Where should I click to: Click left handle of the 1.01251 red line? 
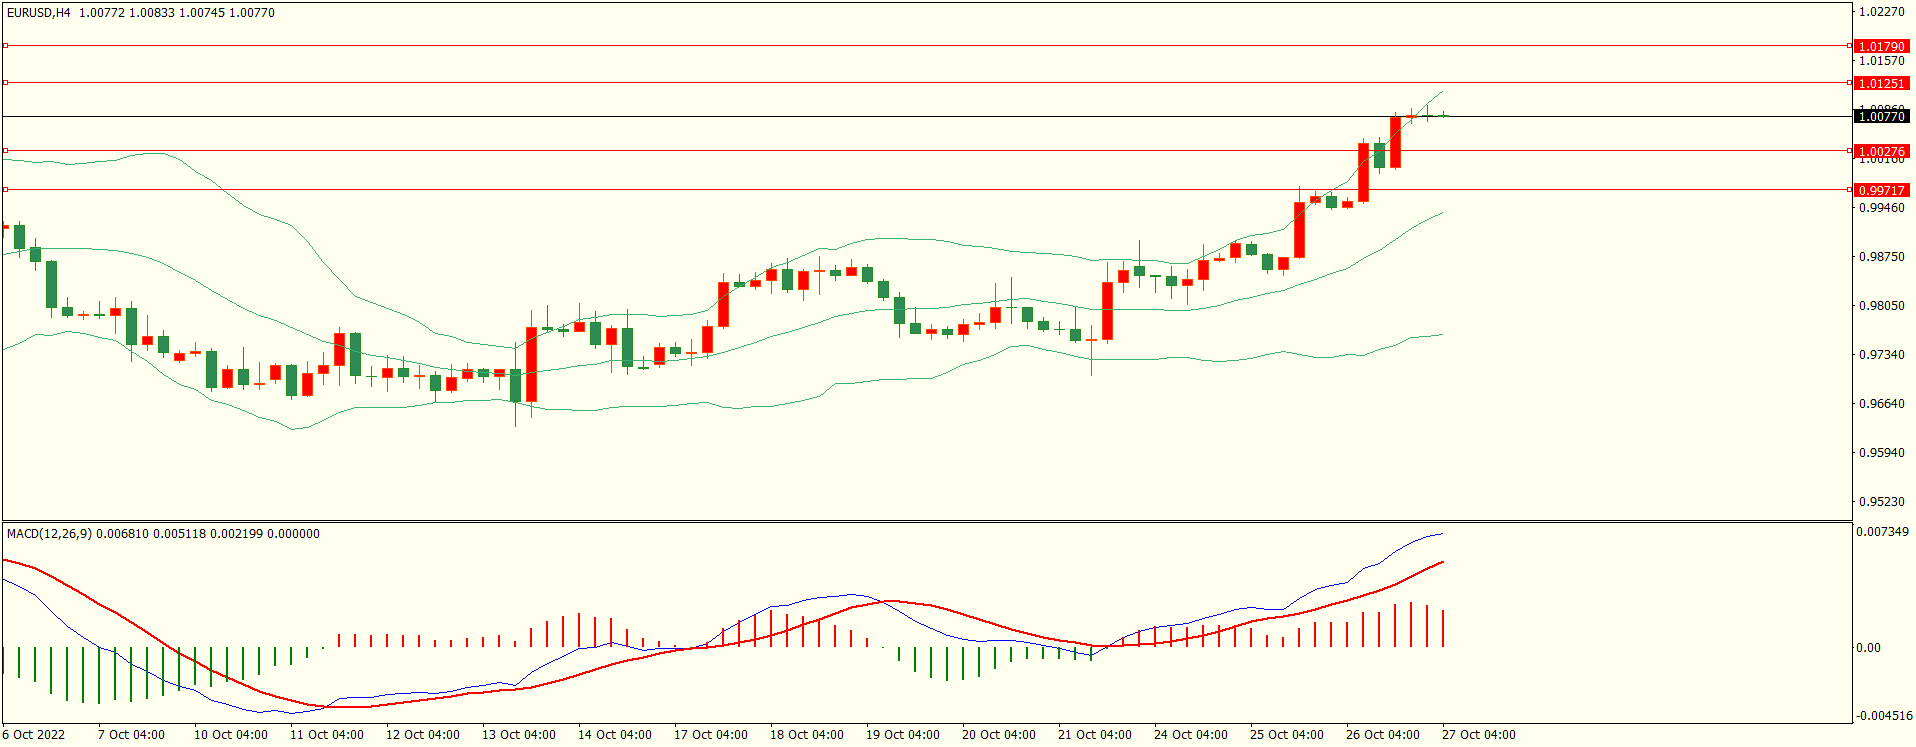point(5,82)
